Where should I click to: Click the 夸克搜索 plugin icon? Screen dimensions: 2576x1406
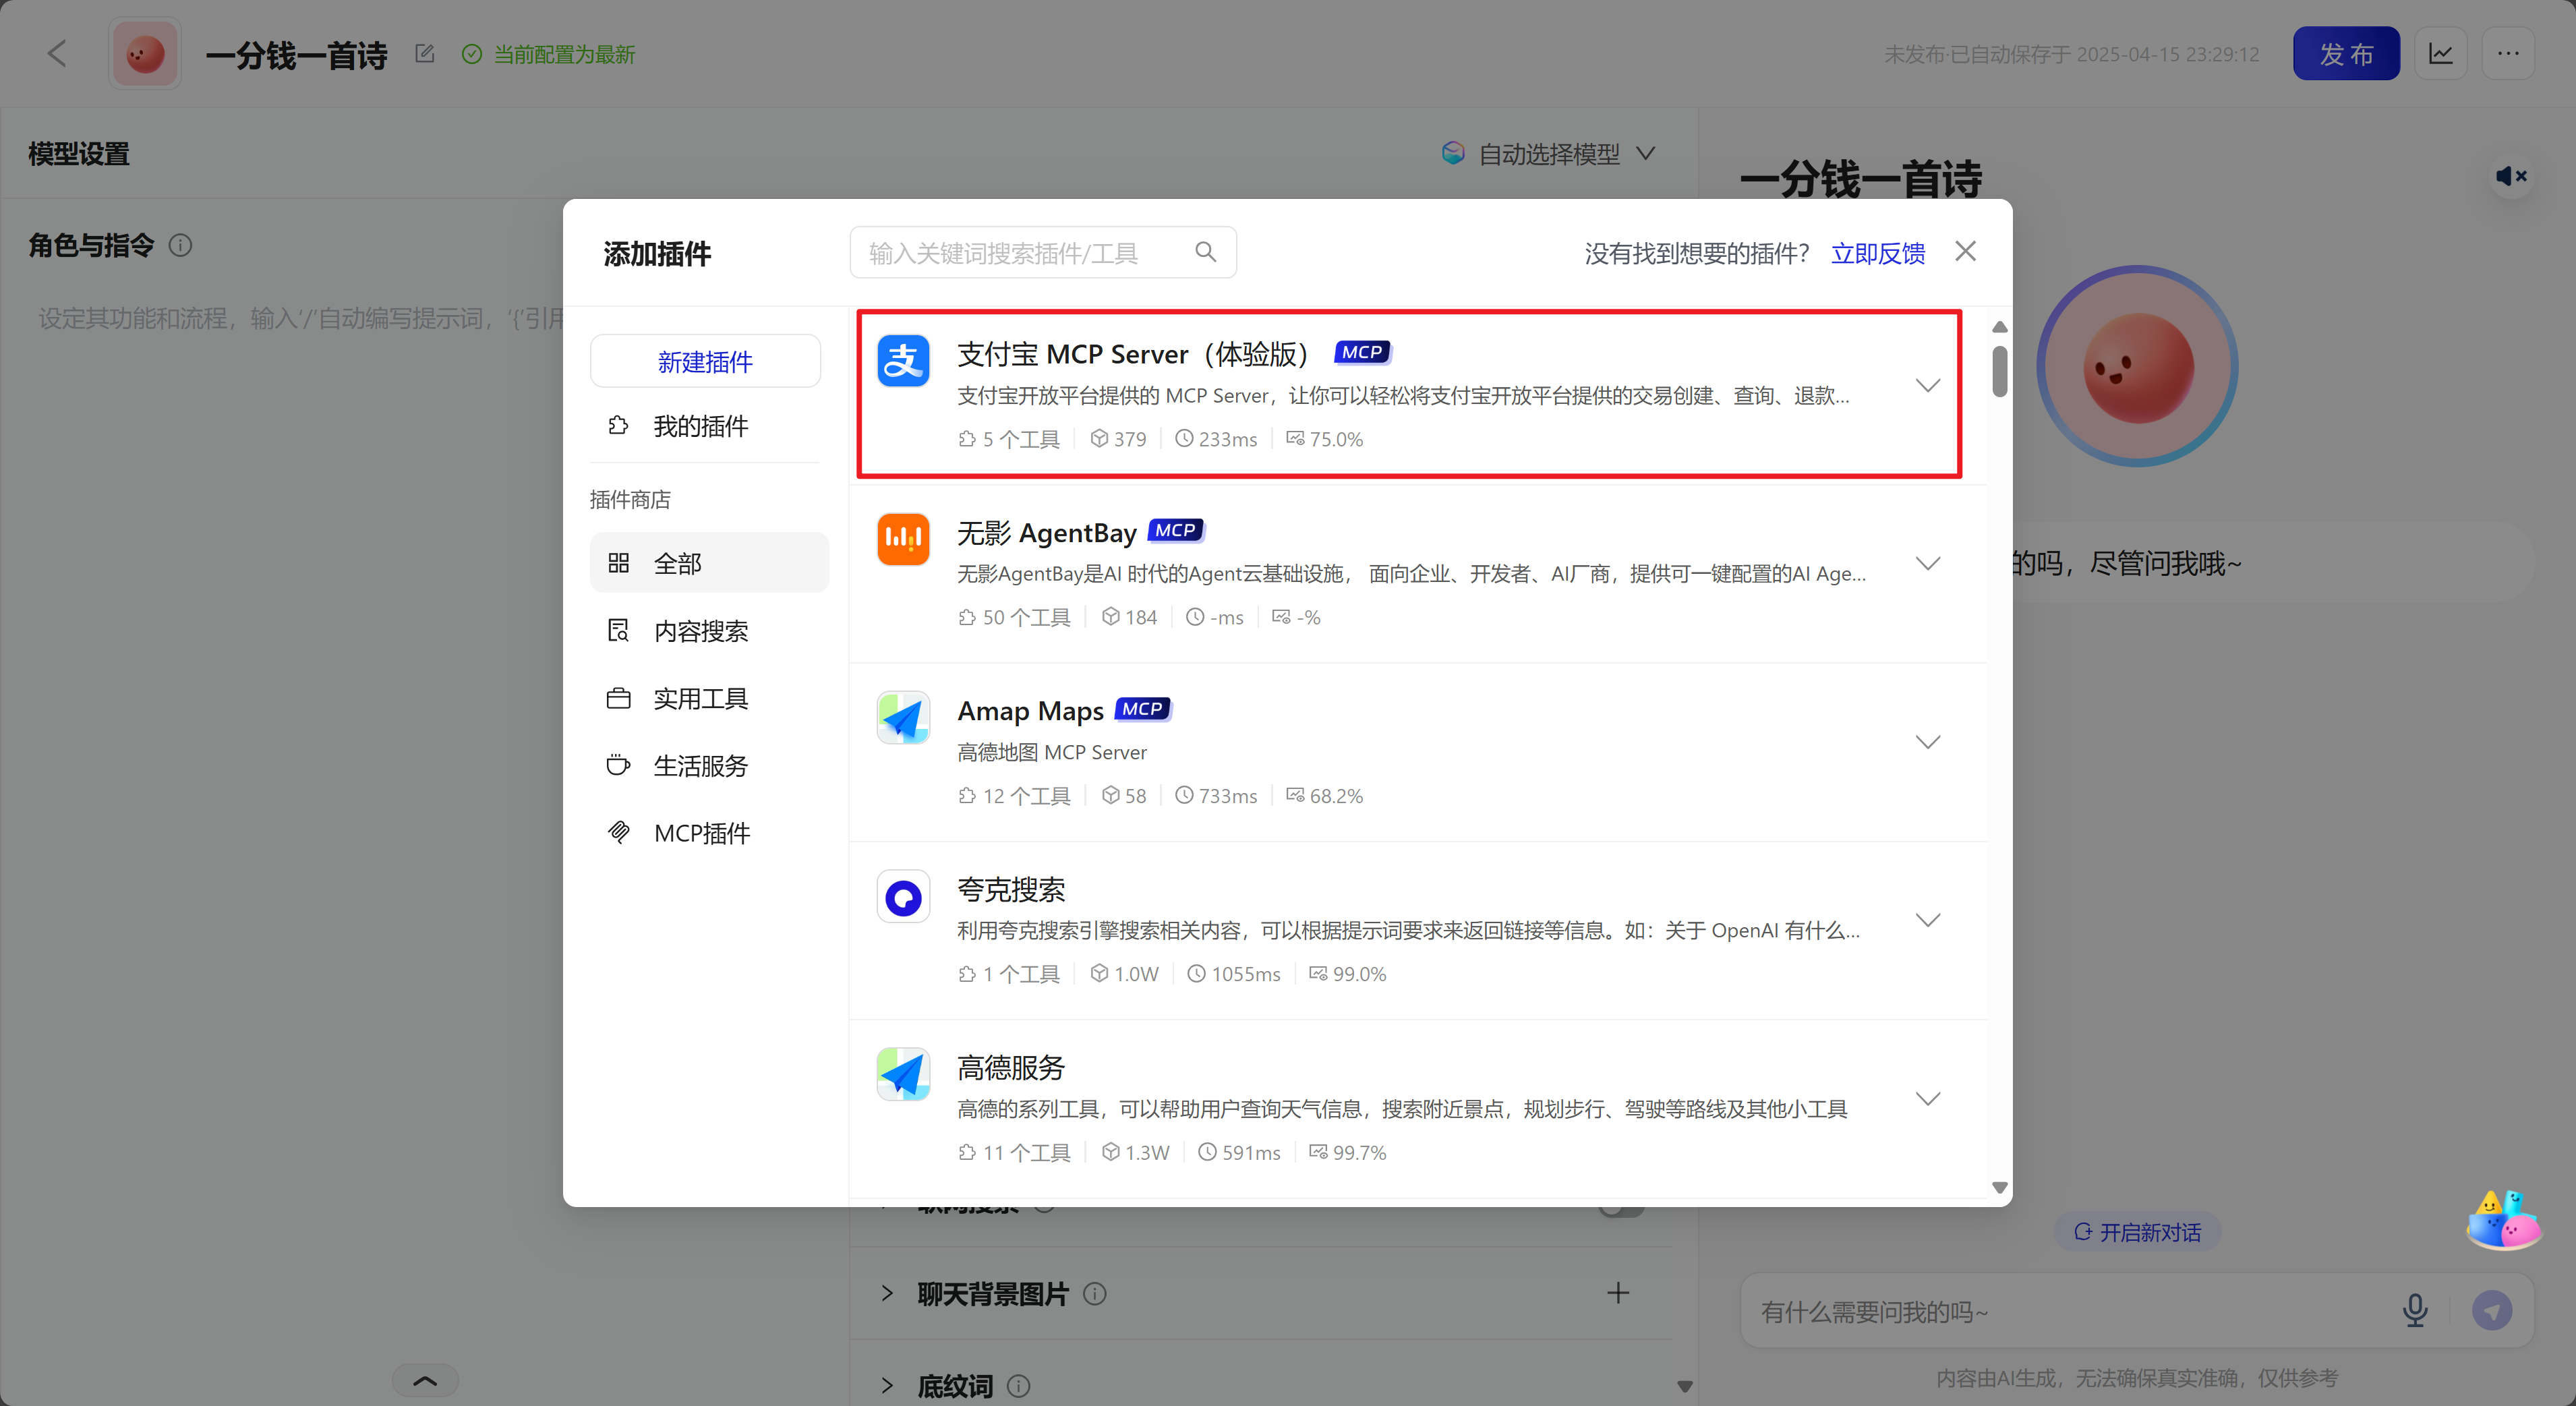pyautogui.click(x=903, y=896)
